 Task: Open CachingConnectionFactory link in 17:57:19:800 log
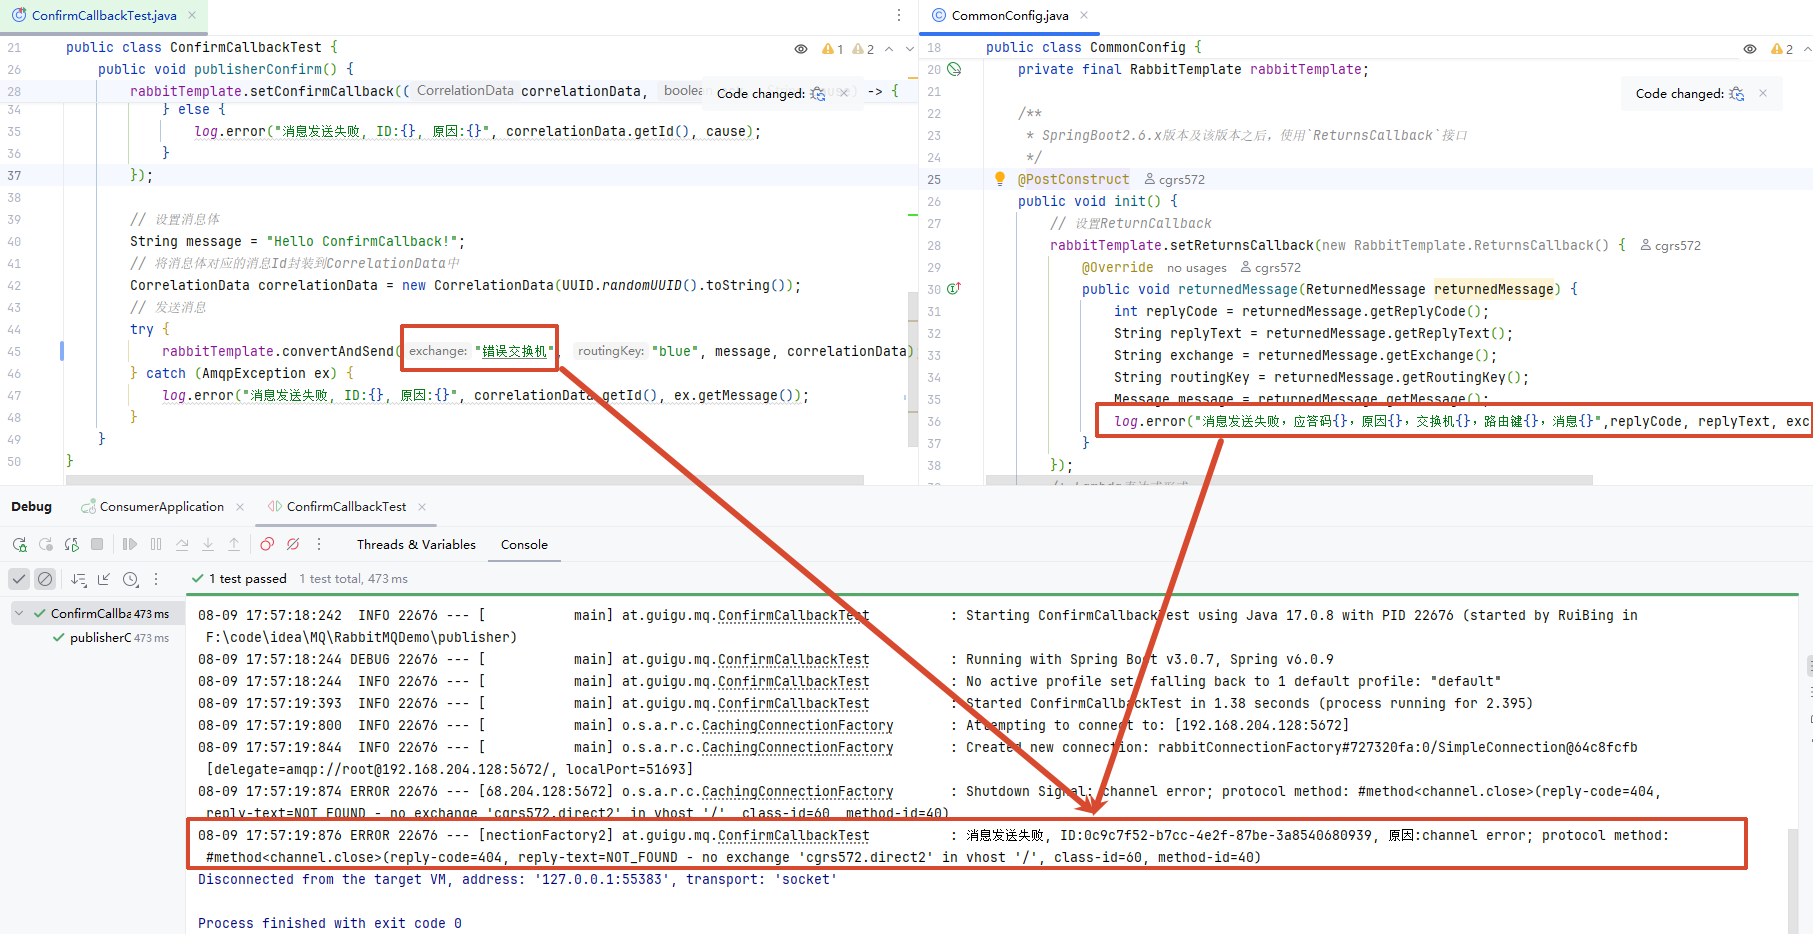point(797,726)
